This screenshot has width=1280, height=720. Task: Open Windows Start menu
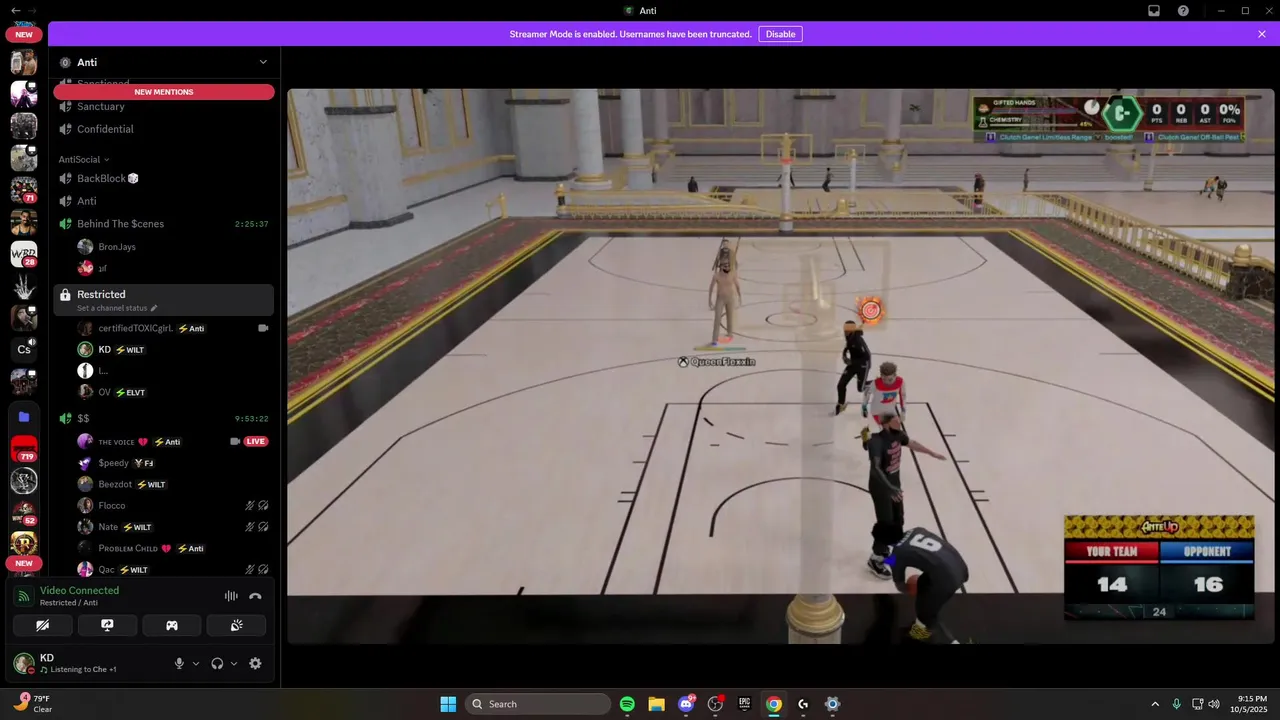pyautogui.click(x=448, y=704)
